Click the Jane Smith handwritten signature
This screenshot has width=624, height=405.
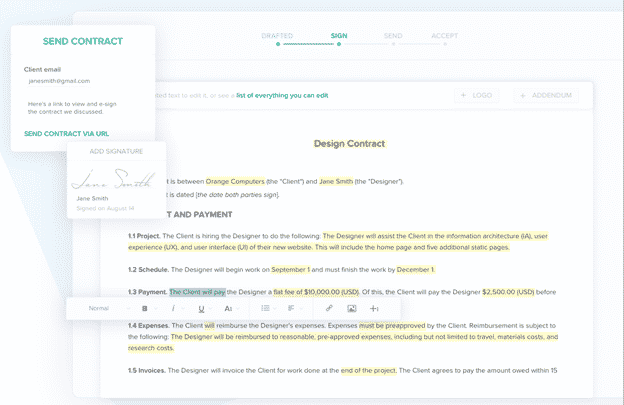coord(113,179)
